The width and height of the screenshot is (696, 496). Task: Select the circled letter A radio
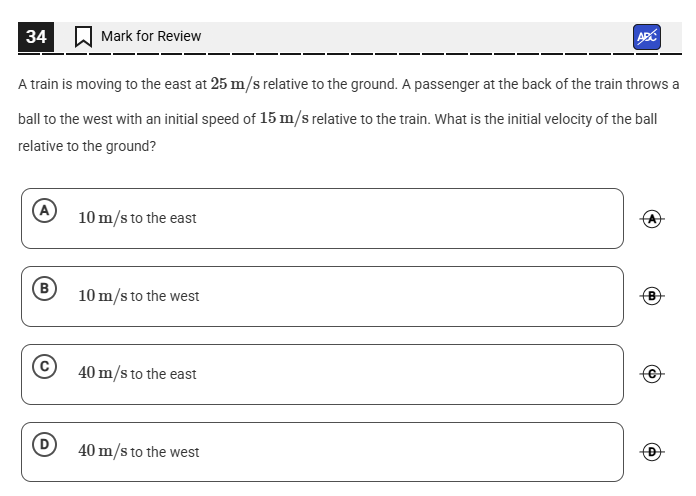pos(43,211)
